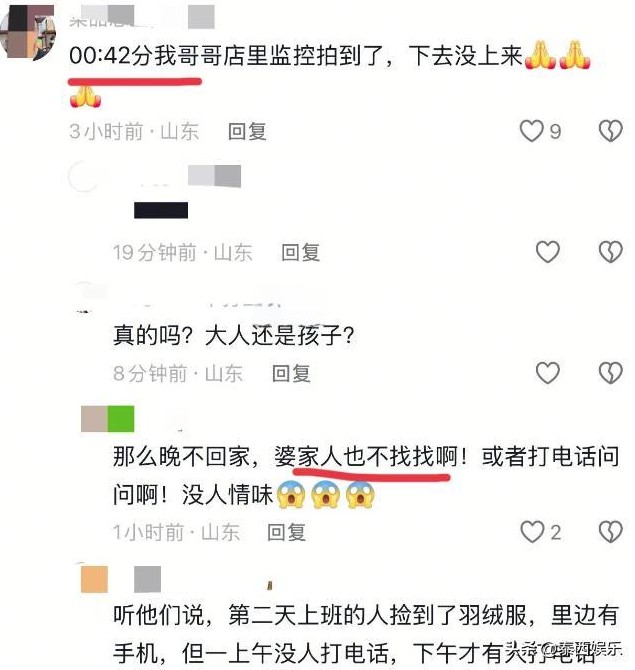Like the 00:42 surveillance comment

[531, 131]
